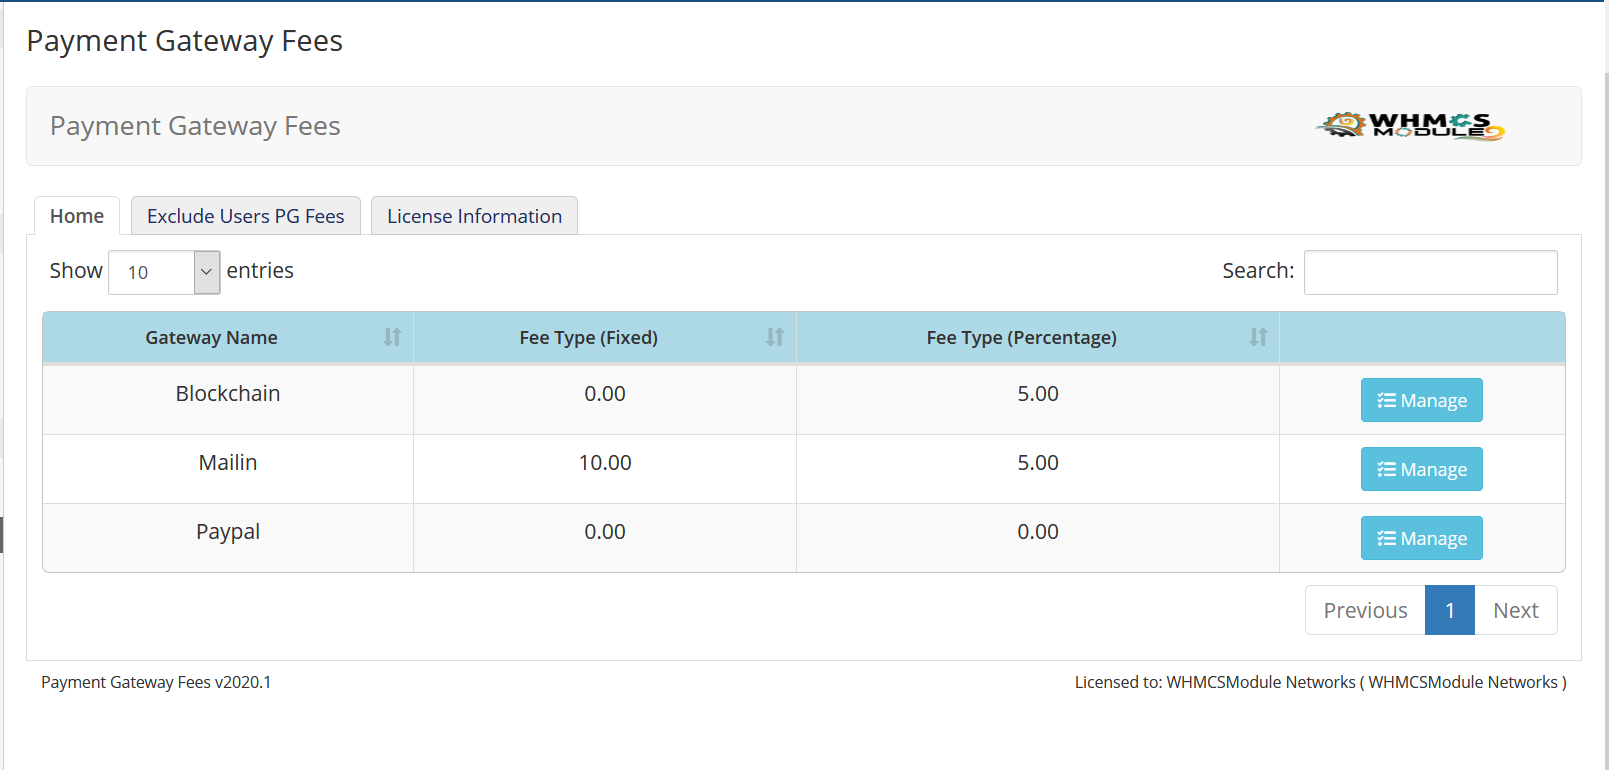The height and width of the screenshot is (770, 1609).
Task: Sort by Fee Type (Fixed) arrows
Action: tap(775, 338)
